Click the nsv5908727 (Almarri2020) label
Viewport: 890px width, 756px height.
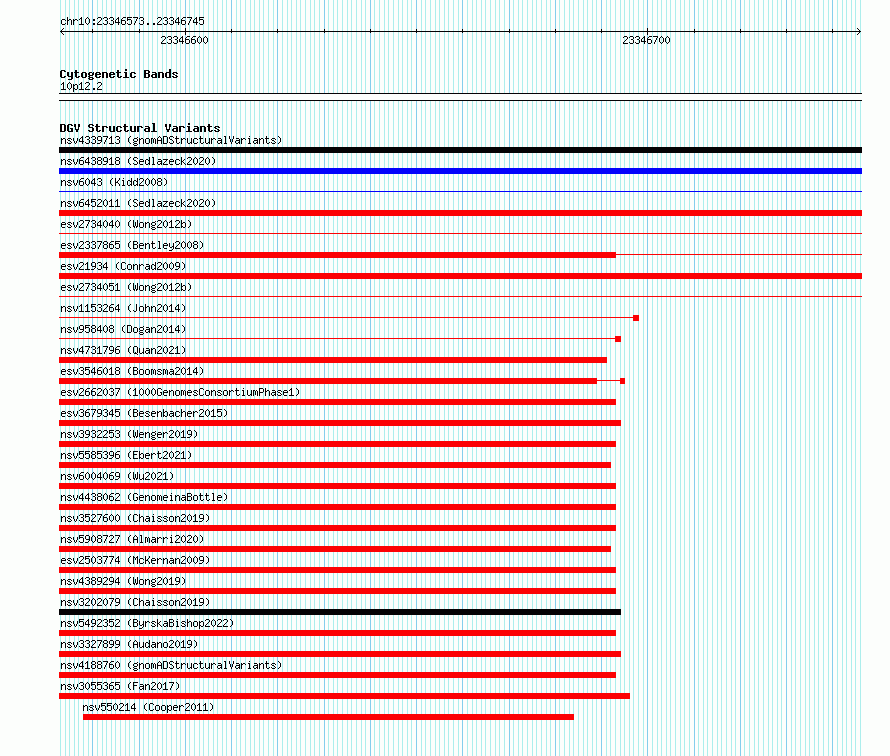click(132, 539)
